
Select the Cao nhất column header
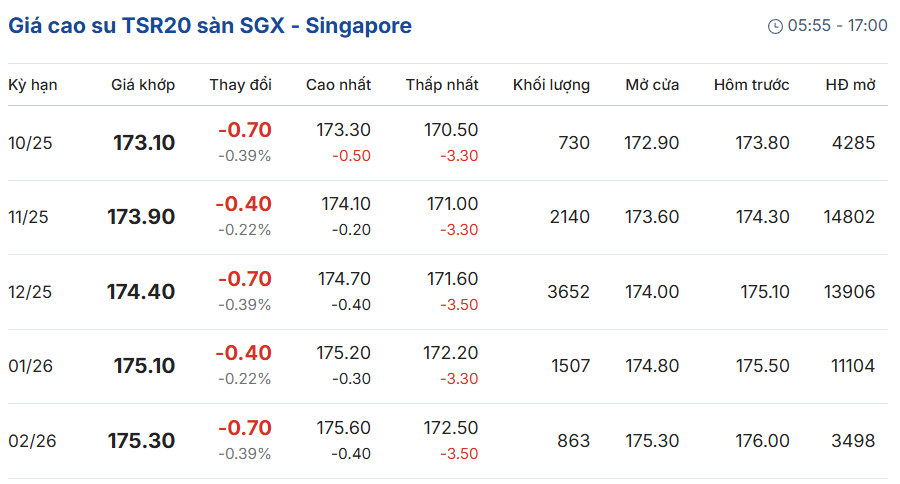338,85
